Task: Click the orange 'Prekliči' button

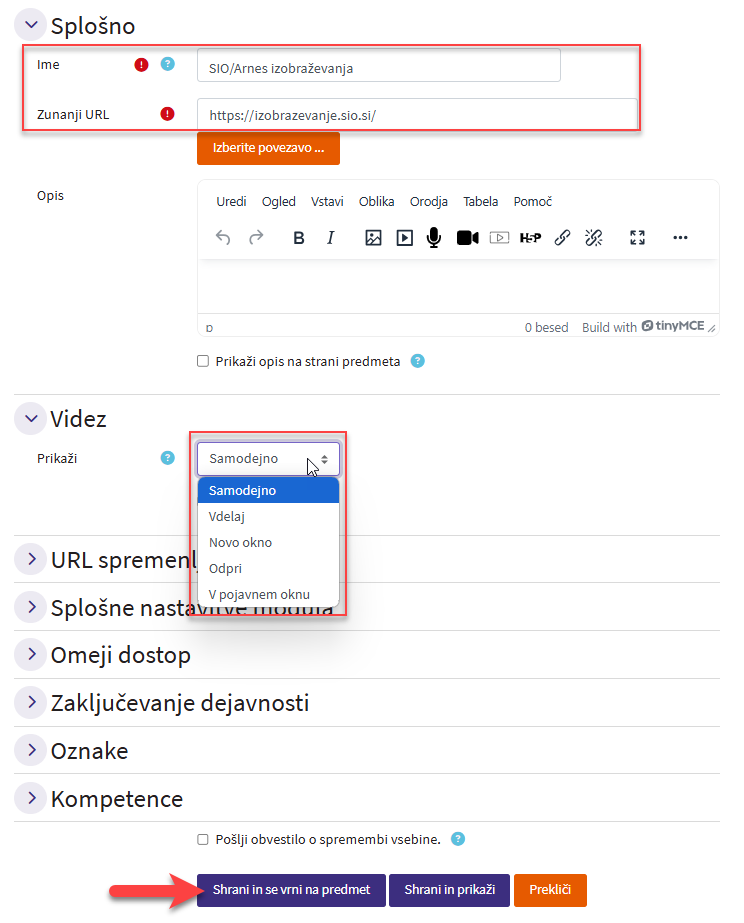Action: [x=550, y=890]
